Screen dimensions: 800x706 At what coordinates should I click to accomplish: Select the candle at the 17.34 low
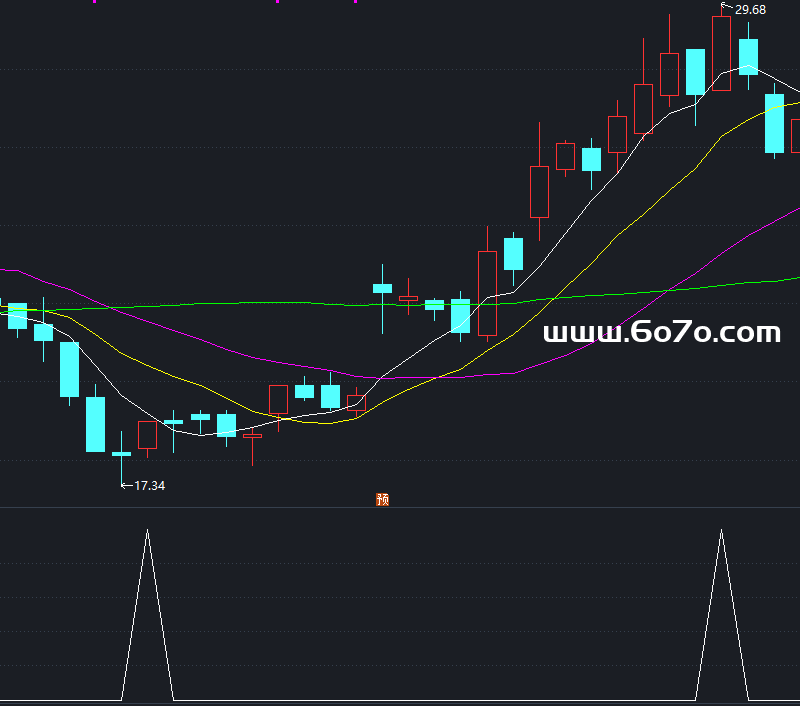pyautogui.click(x=121, y=453)
